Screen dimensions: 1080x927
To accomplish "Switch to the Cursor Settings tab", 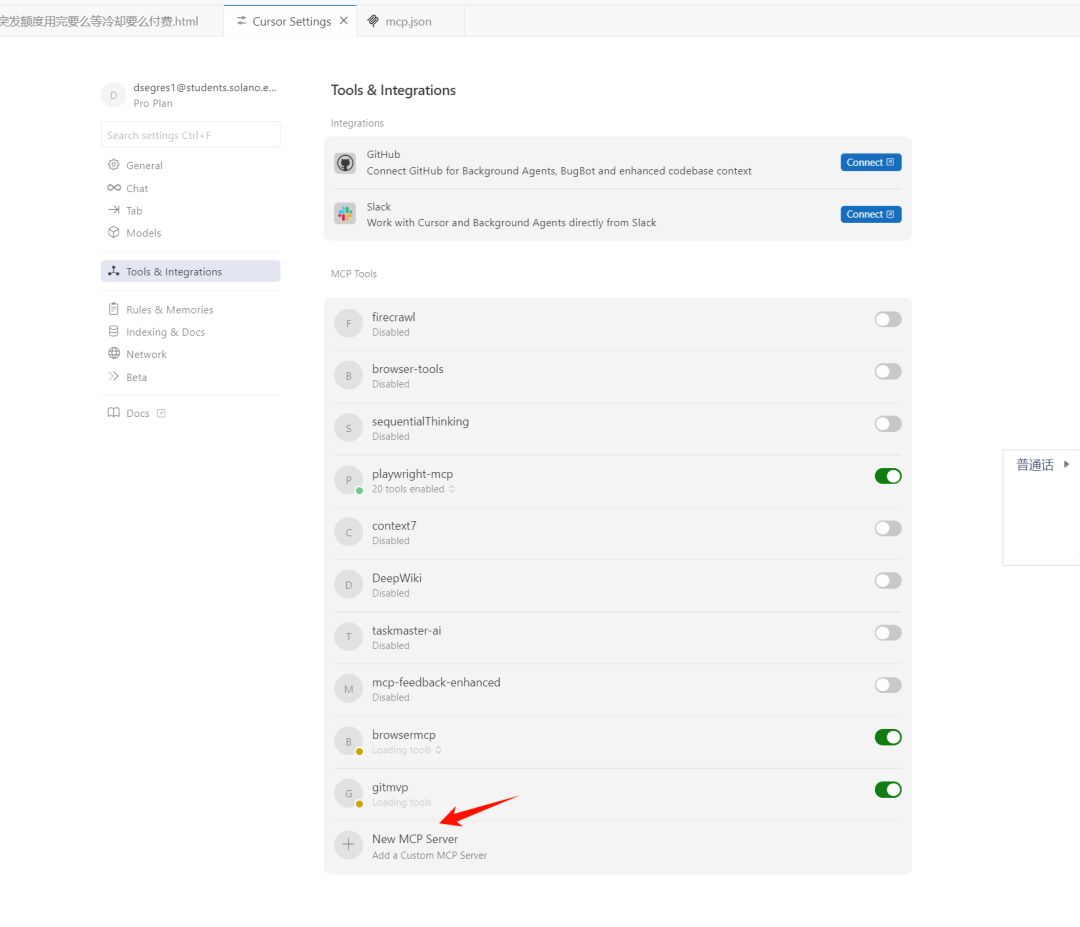I will coord(291,21).
